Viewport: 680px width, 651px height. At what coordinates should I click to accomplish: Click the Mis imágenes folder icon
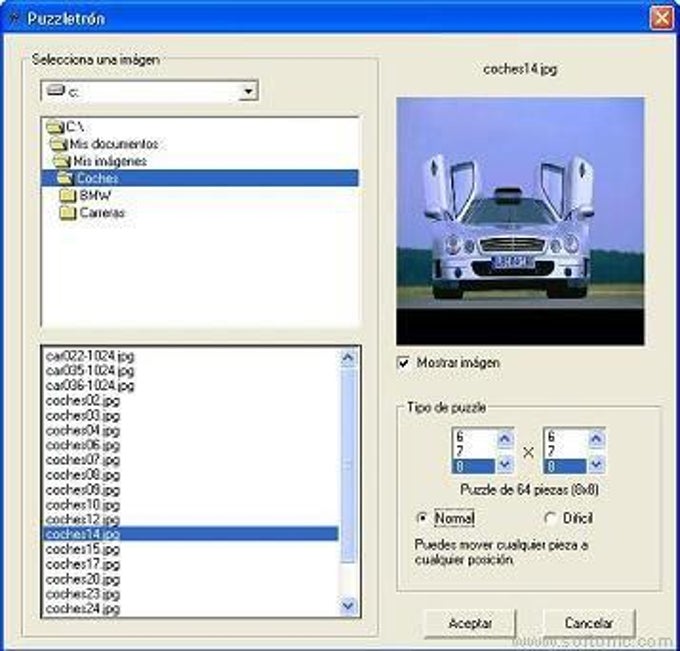point(62,161)
